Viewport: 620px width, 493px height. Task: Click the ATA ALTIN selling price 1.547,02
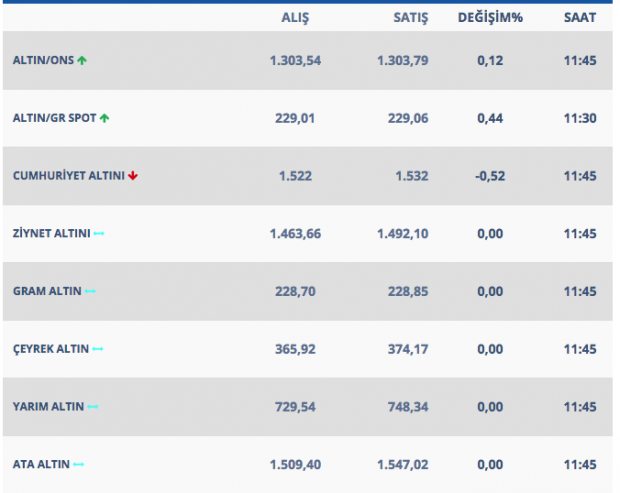(403, 465)
